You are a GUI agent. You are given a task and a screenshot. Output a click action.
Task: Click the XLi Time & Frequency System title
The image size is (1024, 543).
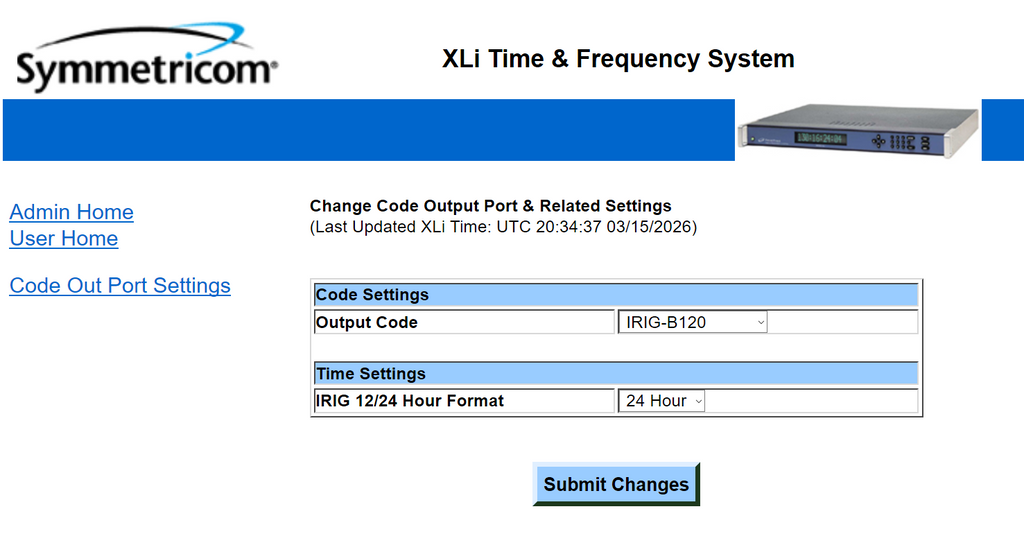click(x=618, y=59)
